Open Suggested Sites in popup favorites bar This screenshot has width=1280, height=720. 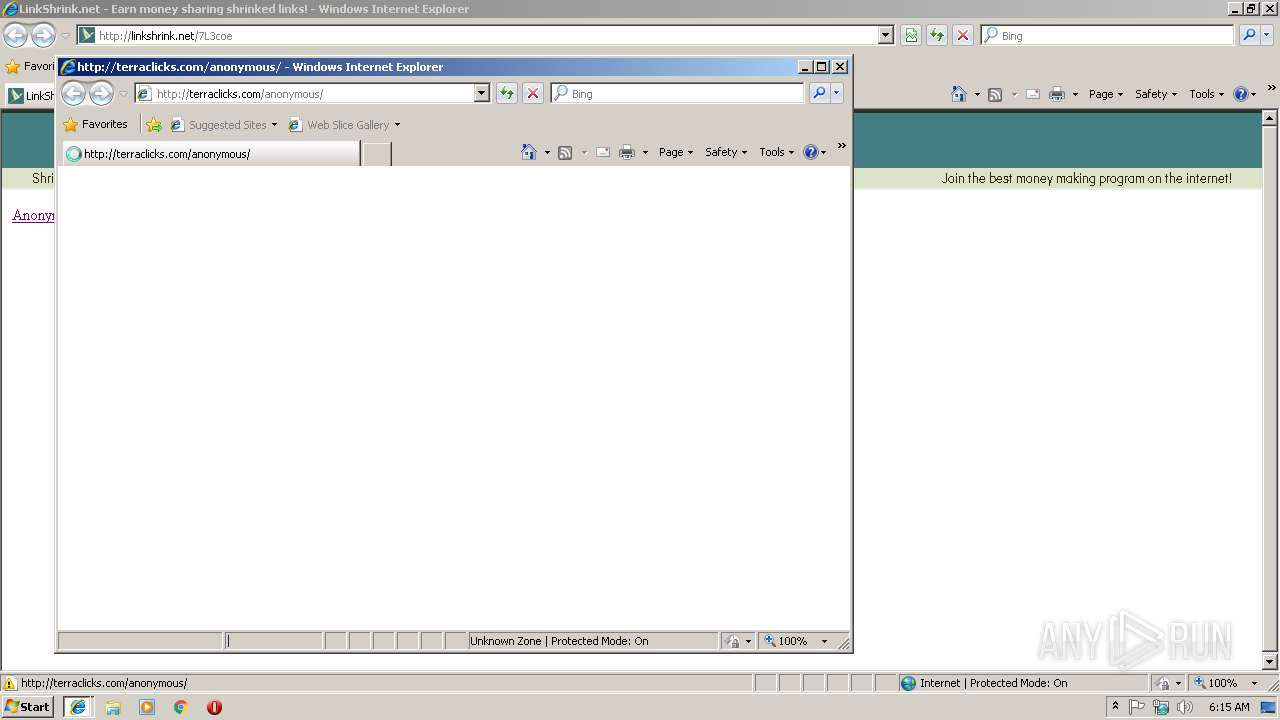(224, 125)
